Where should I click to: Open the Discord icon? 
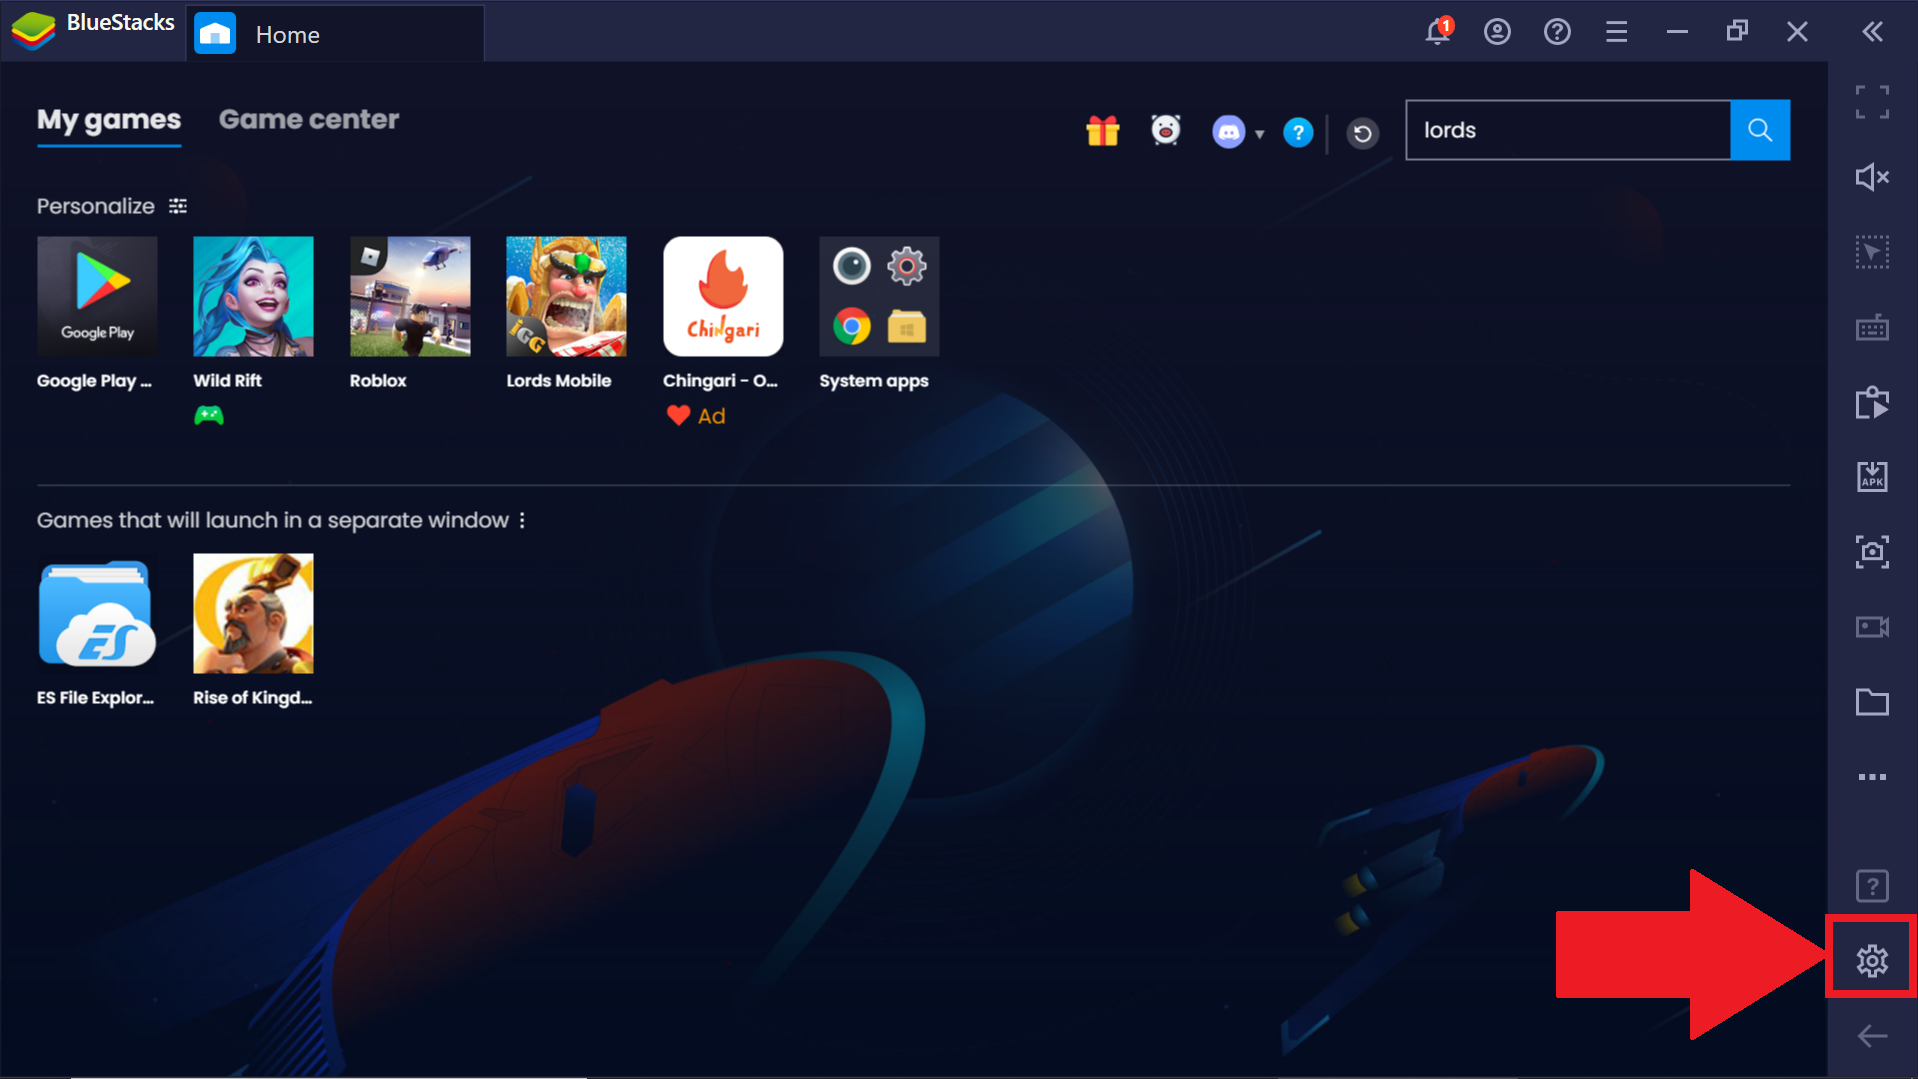[1228, 131]
